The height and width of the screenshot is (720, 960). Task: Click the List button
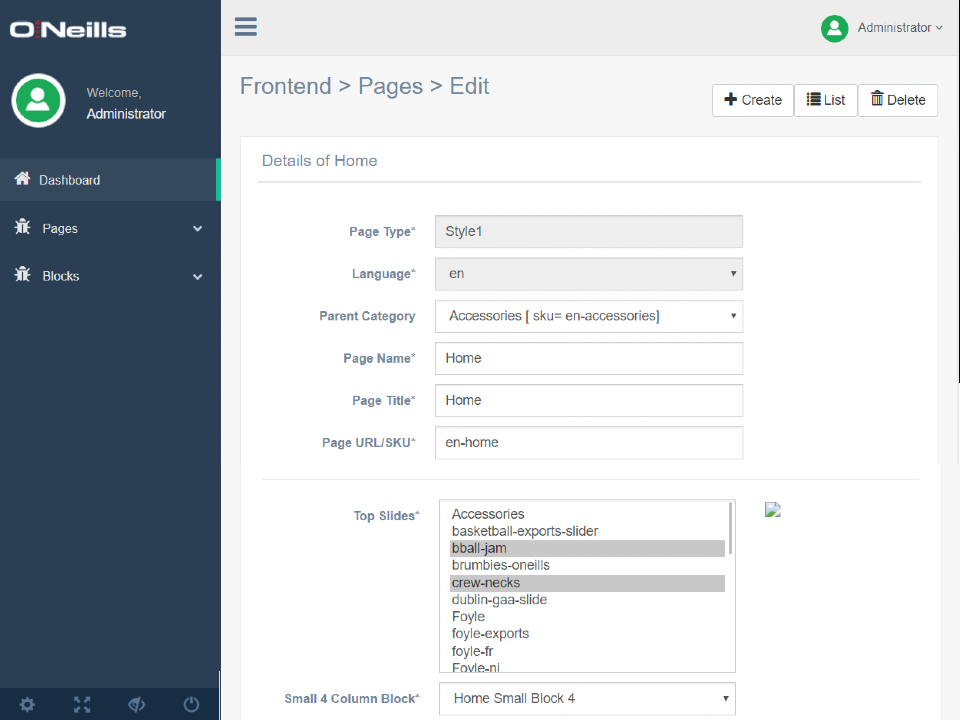826,100
